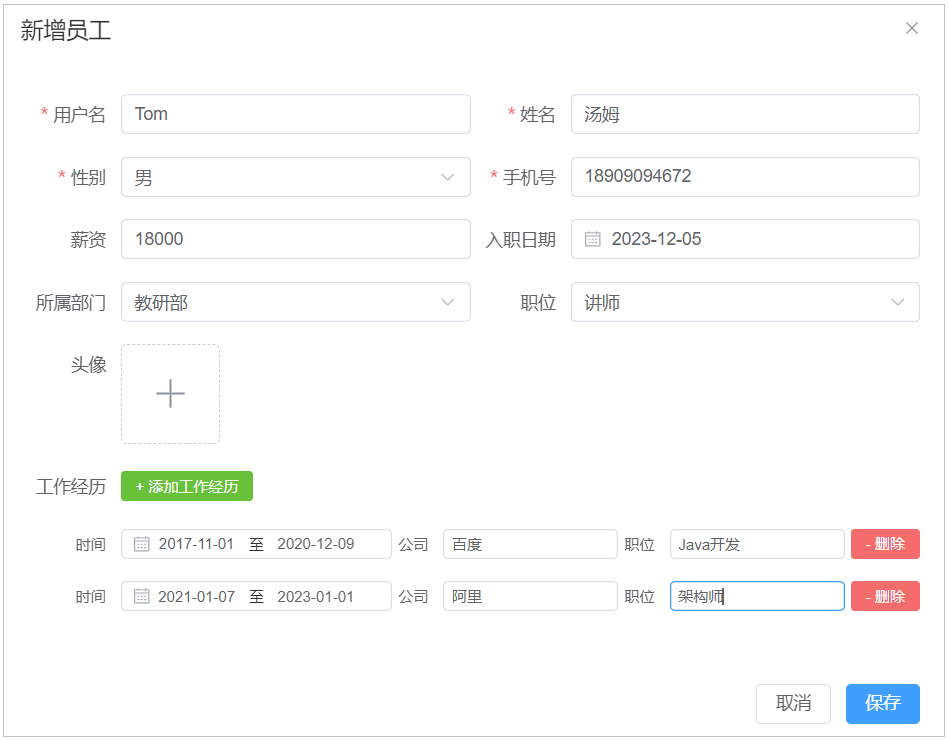Focus the 用户名 input containing Tom

[295, 114]
